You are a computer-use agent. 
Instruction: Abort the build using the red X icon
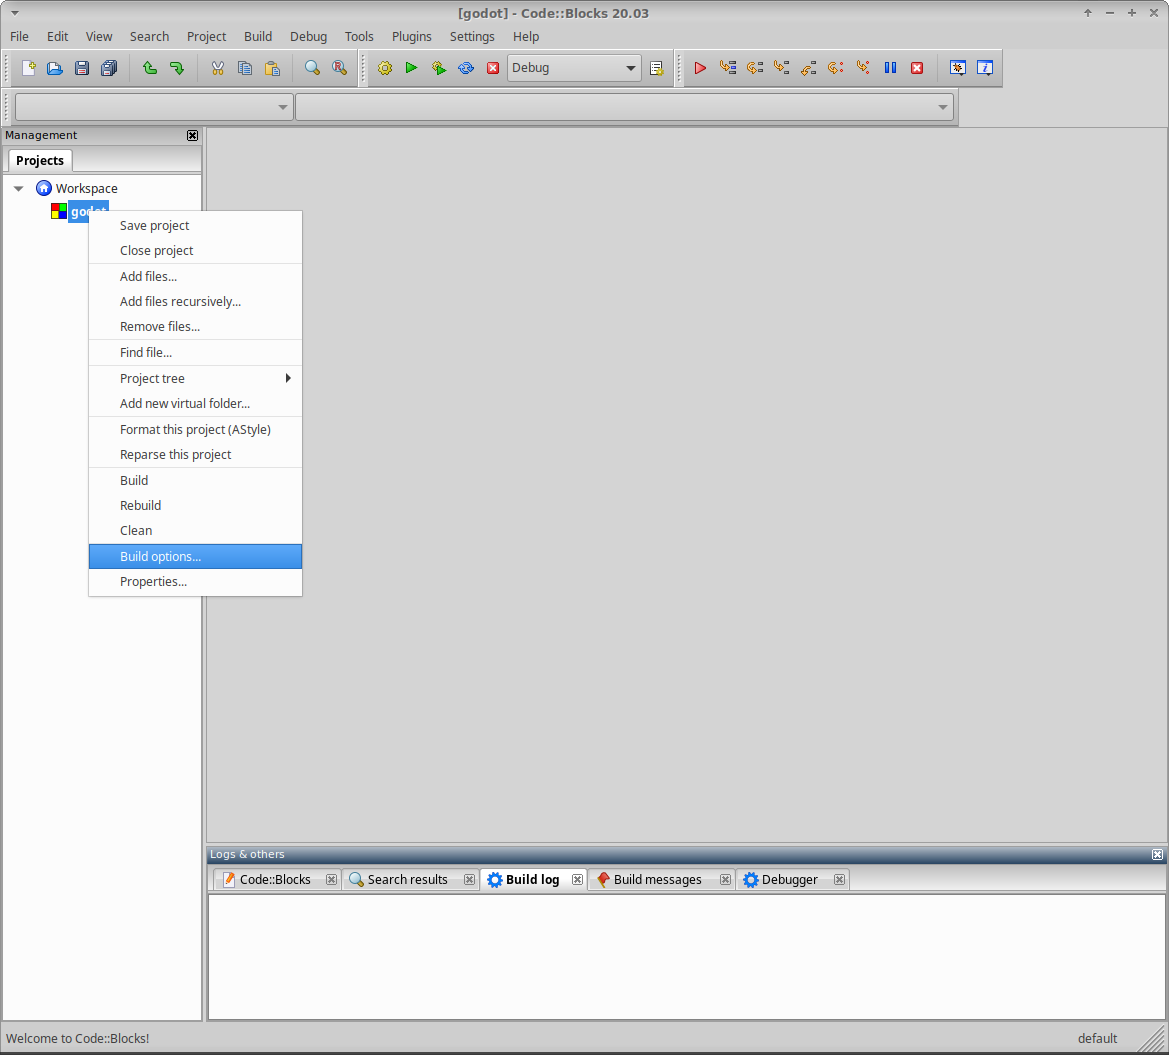tap(492, 68)
